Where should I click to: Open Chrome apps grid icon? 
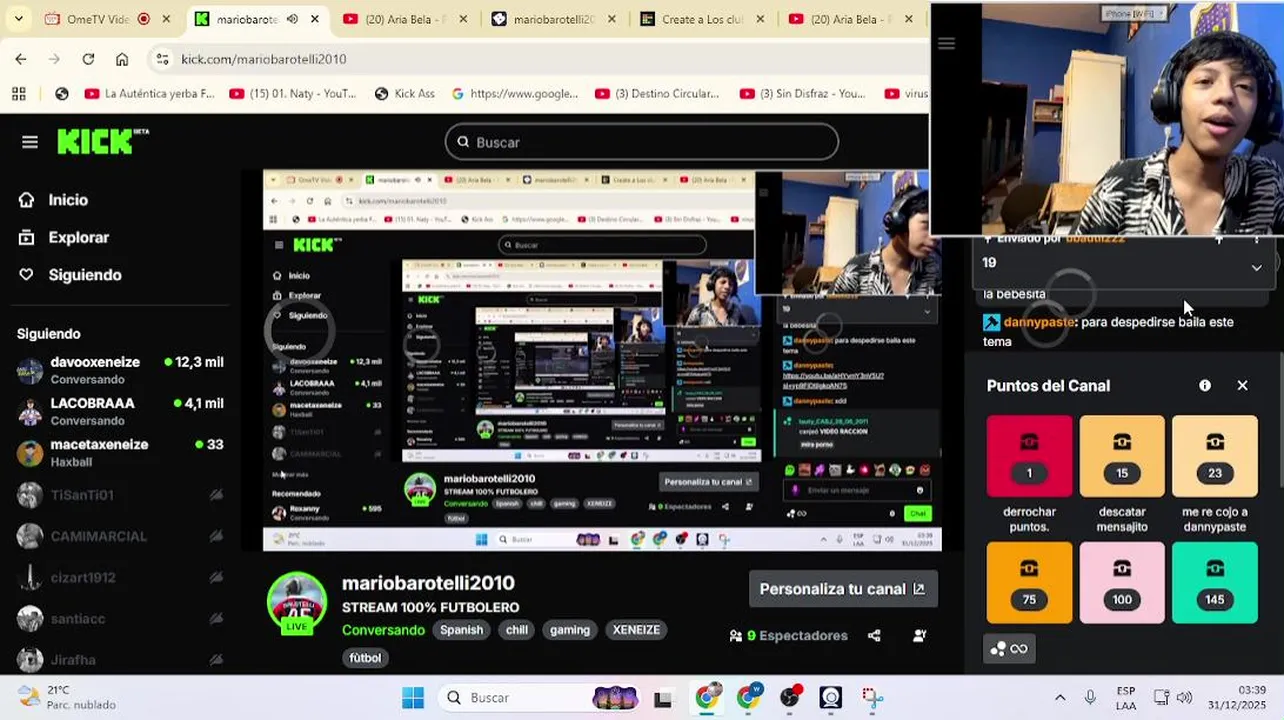pos(19,94)
